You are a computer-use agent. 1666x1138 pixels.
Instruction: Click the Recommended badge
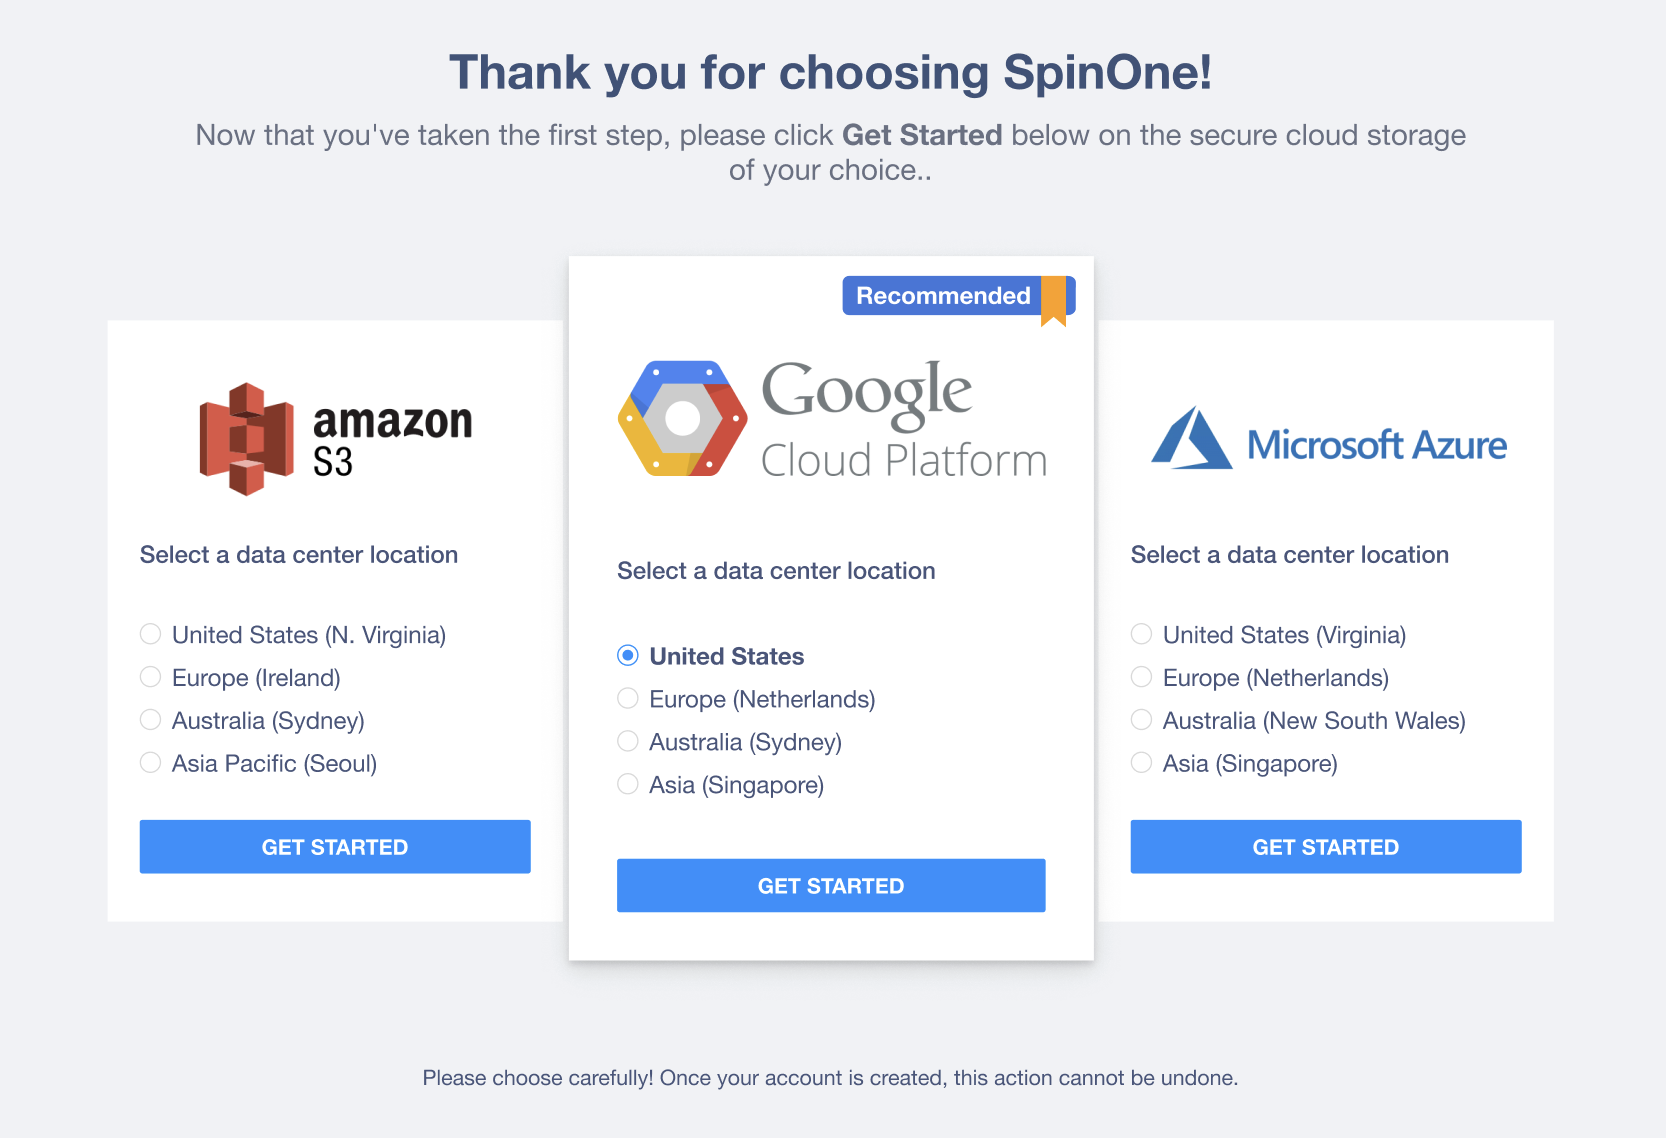pos(943,296)
